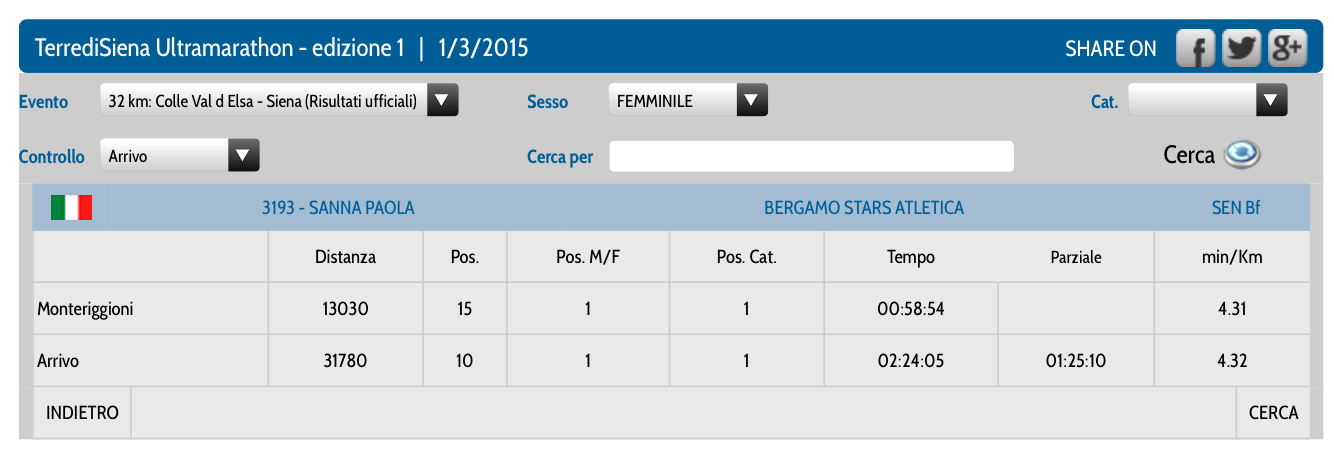
Task: Share results on Twitter
Action: (x=1242, y=48)
